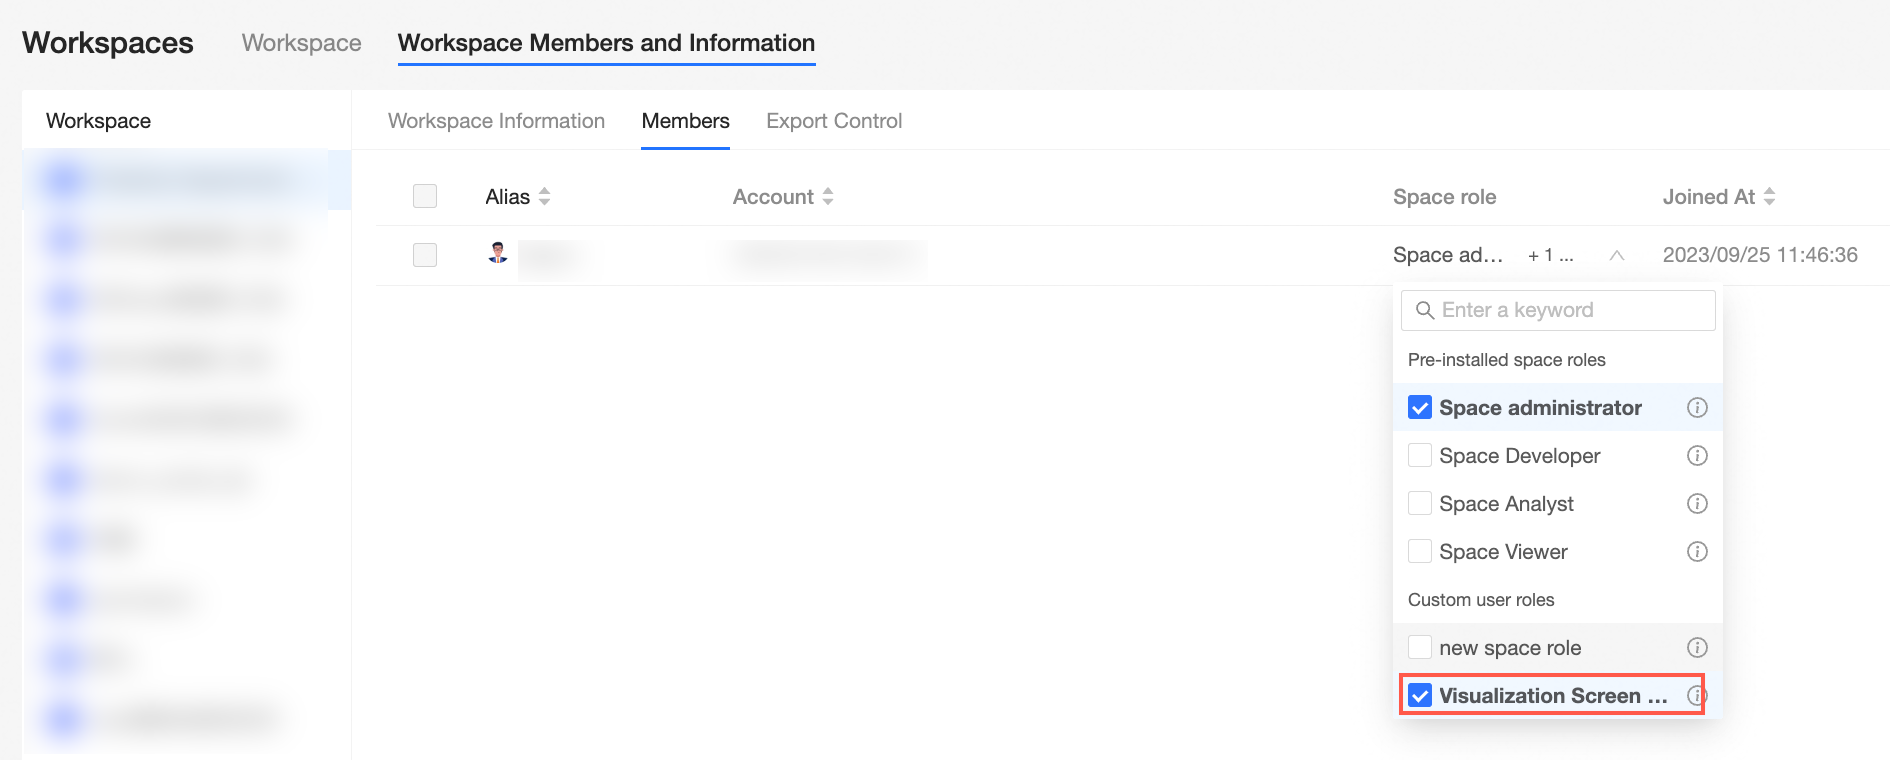This screenshot has height=760, width=1890.
Task: Click info icon beside Space Developer
Action: click(x=1697, y=456)
